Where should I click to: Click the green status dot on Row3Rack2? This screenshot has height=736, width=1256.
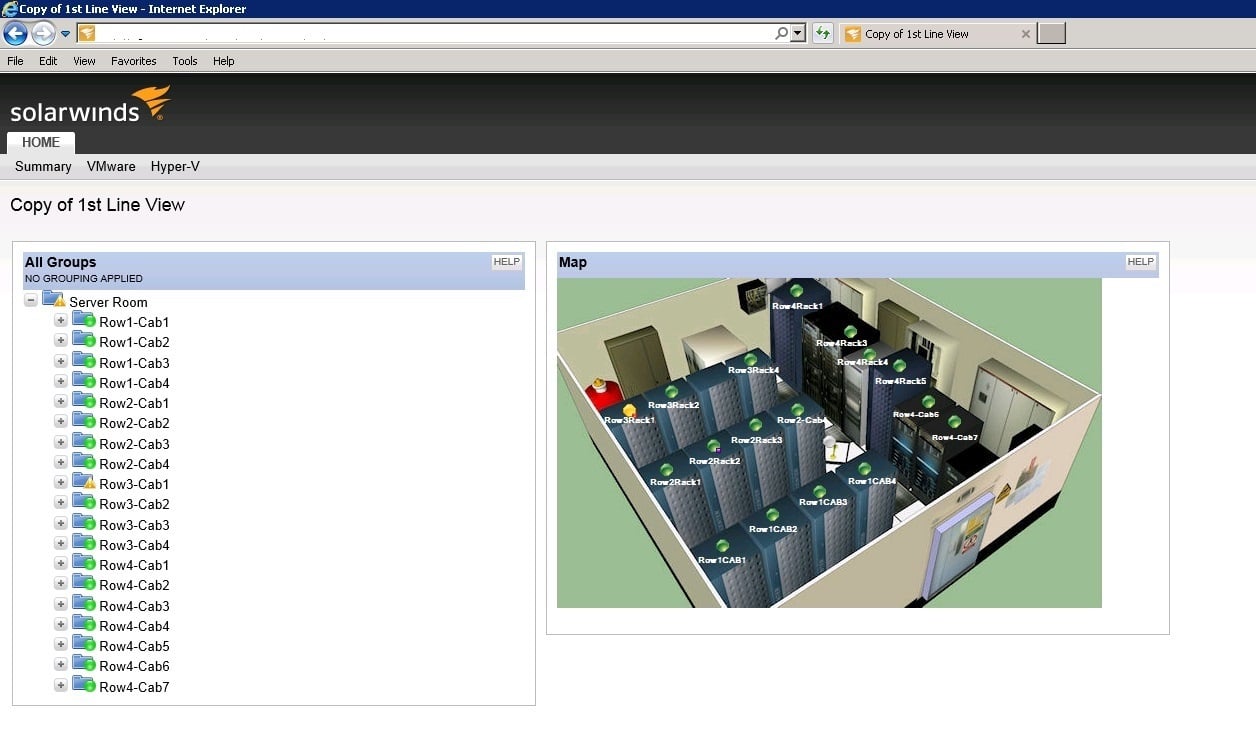[x=671, y=392]
